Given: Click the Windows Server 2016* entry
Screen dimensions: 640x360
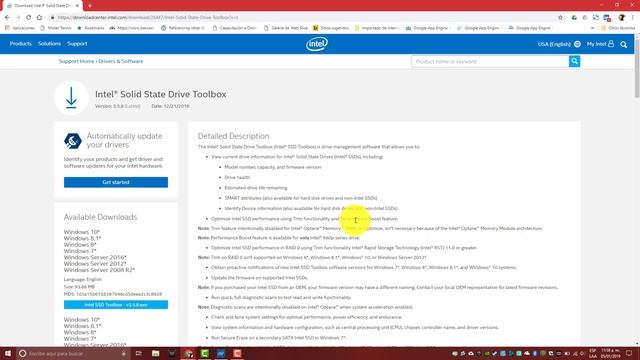Looking at the screenshot, I should (x=95, y=257).
